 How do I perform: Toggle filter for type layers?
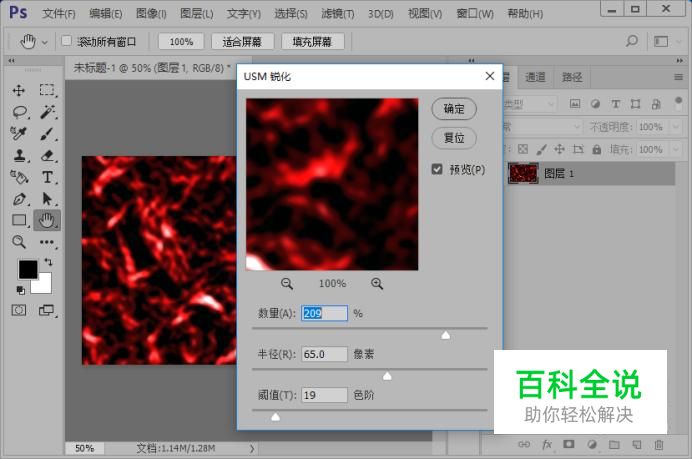[616, 104]
